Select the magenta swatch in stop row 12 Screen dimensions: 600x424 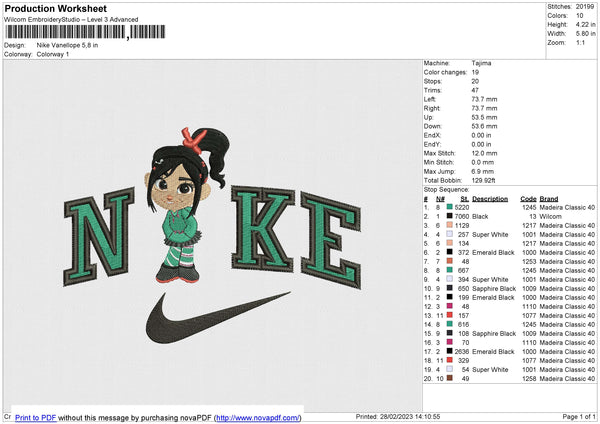click(450, 306)
